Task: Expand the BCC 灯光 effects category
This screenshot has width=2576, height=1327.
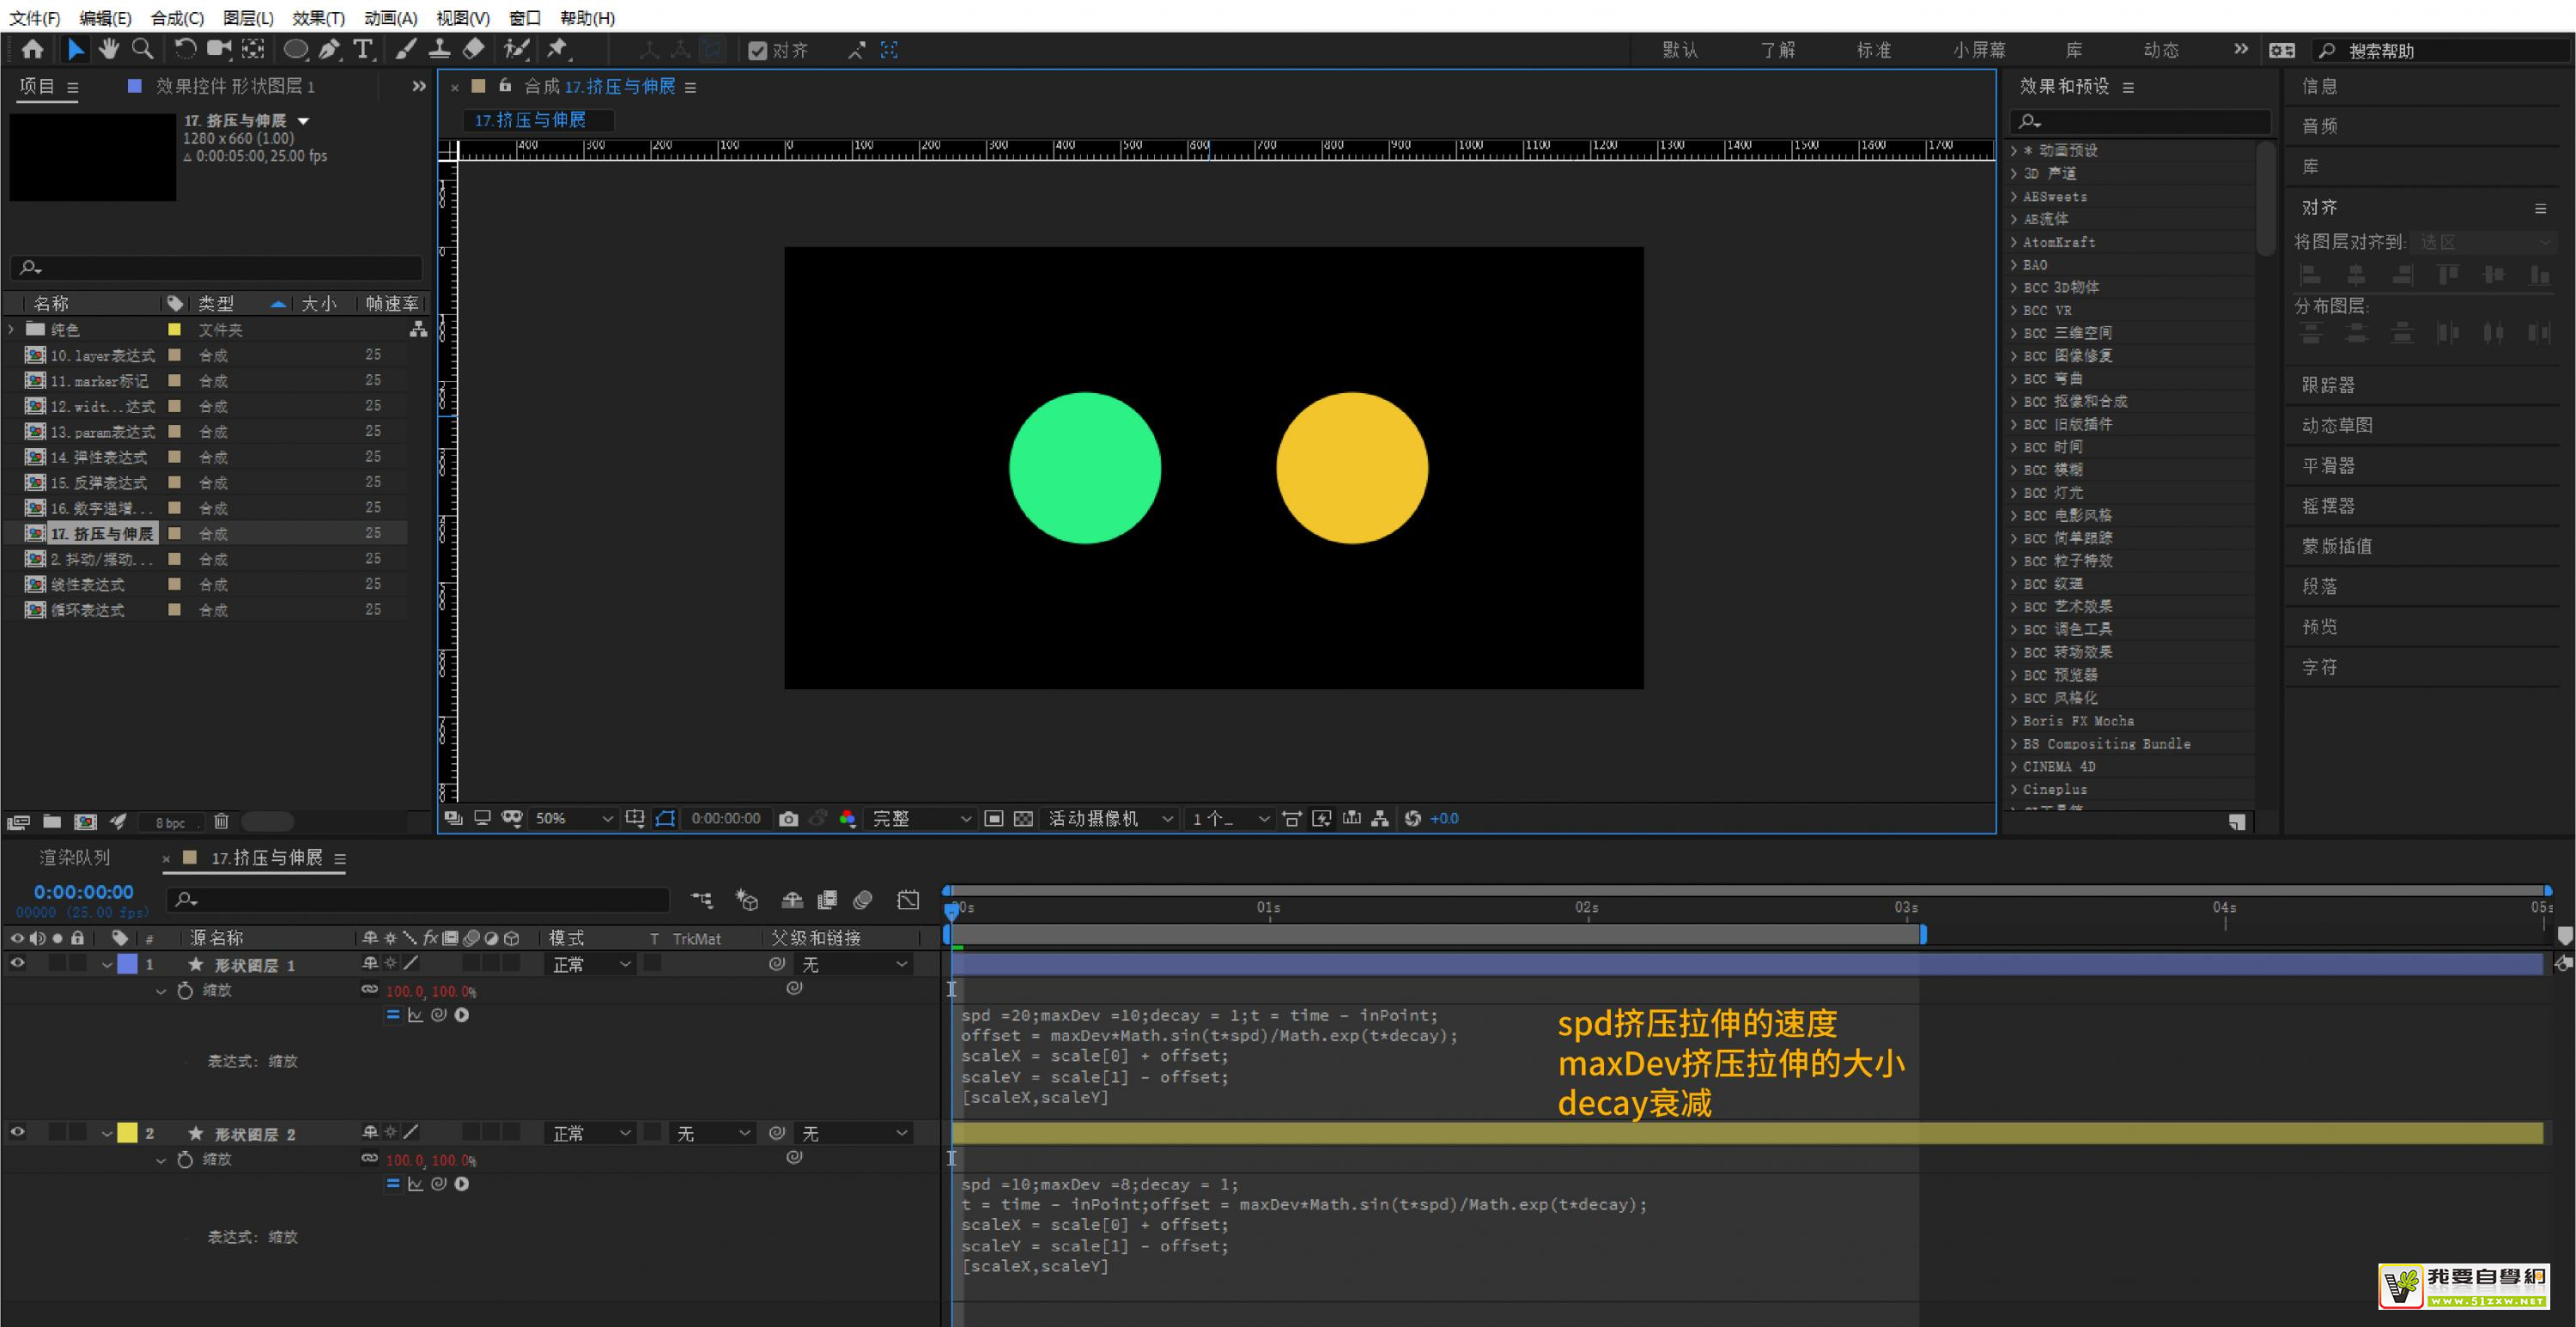Action: tap(2015, 493)
